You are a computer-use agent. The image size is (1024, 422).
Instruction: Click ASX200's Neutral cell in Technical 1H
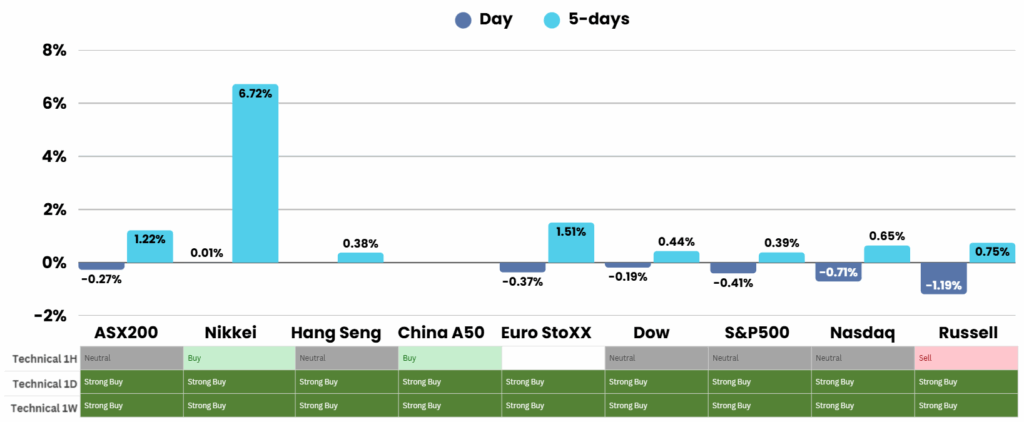pos(131,358)
